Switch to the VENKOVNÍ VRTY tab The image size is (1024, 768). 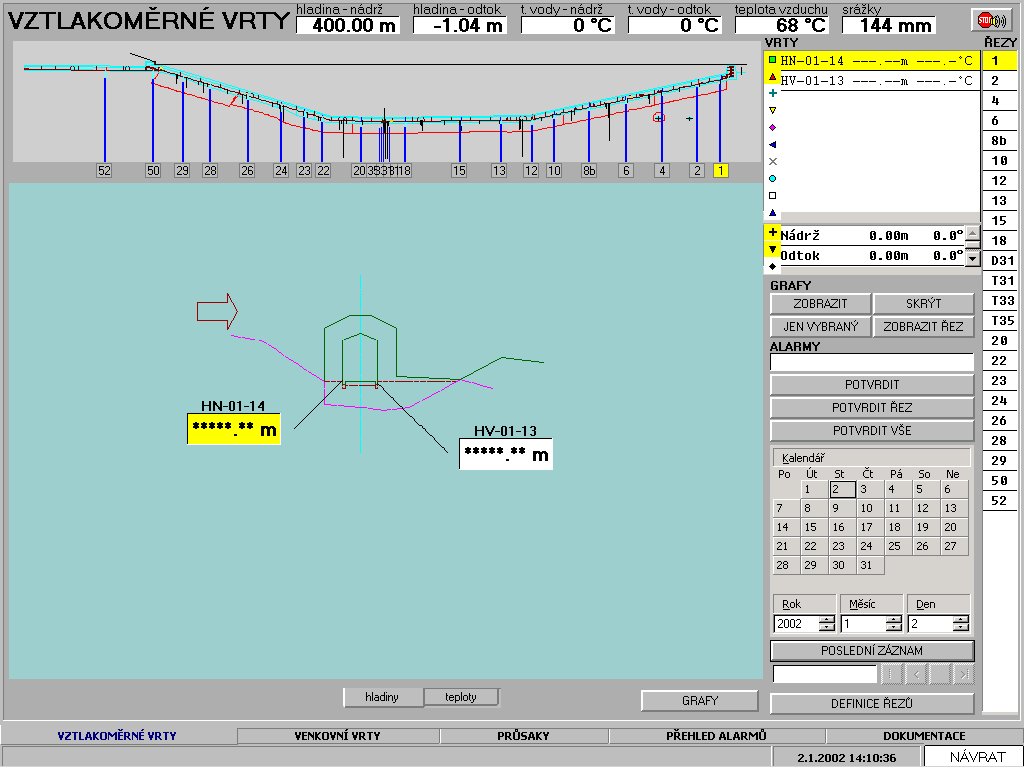337,736
